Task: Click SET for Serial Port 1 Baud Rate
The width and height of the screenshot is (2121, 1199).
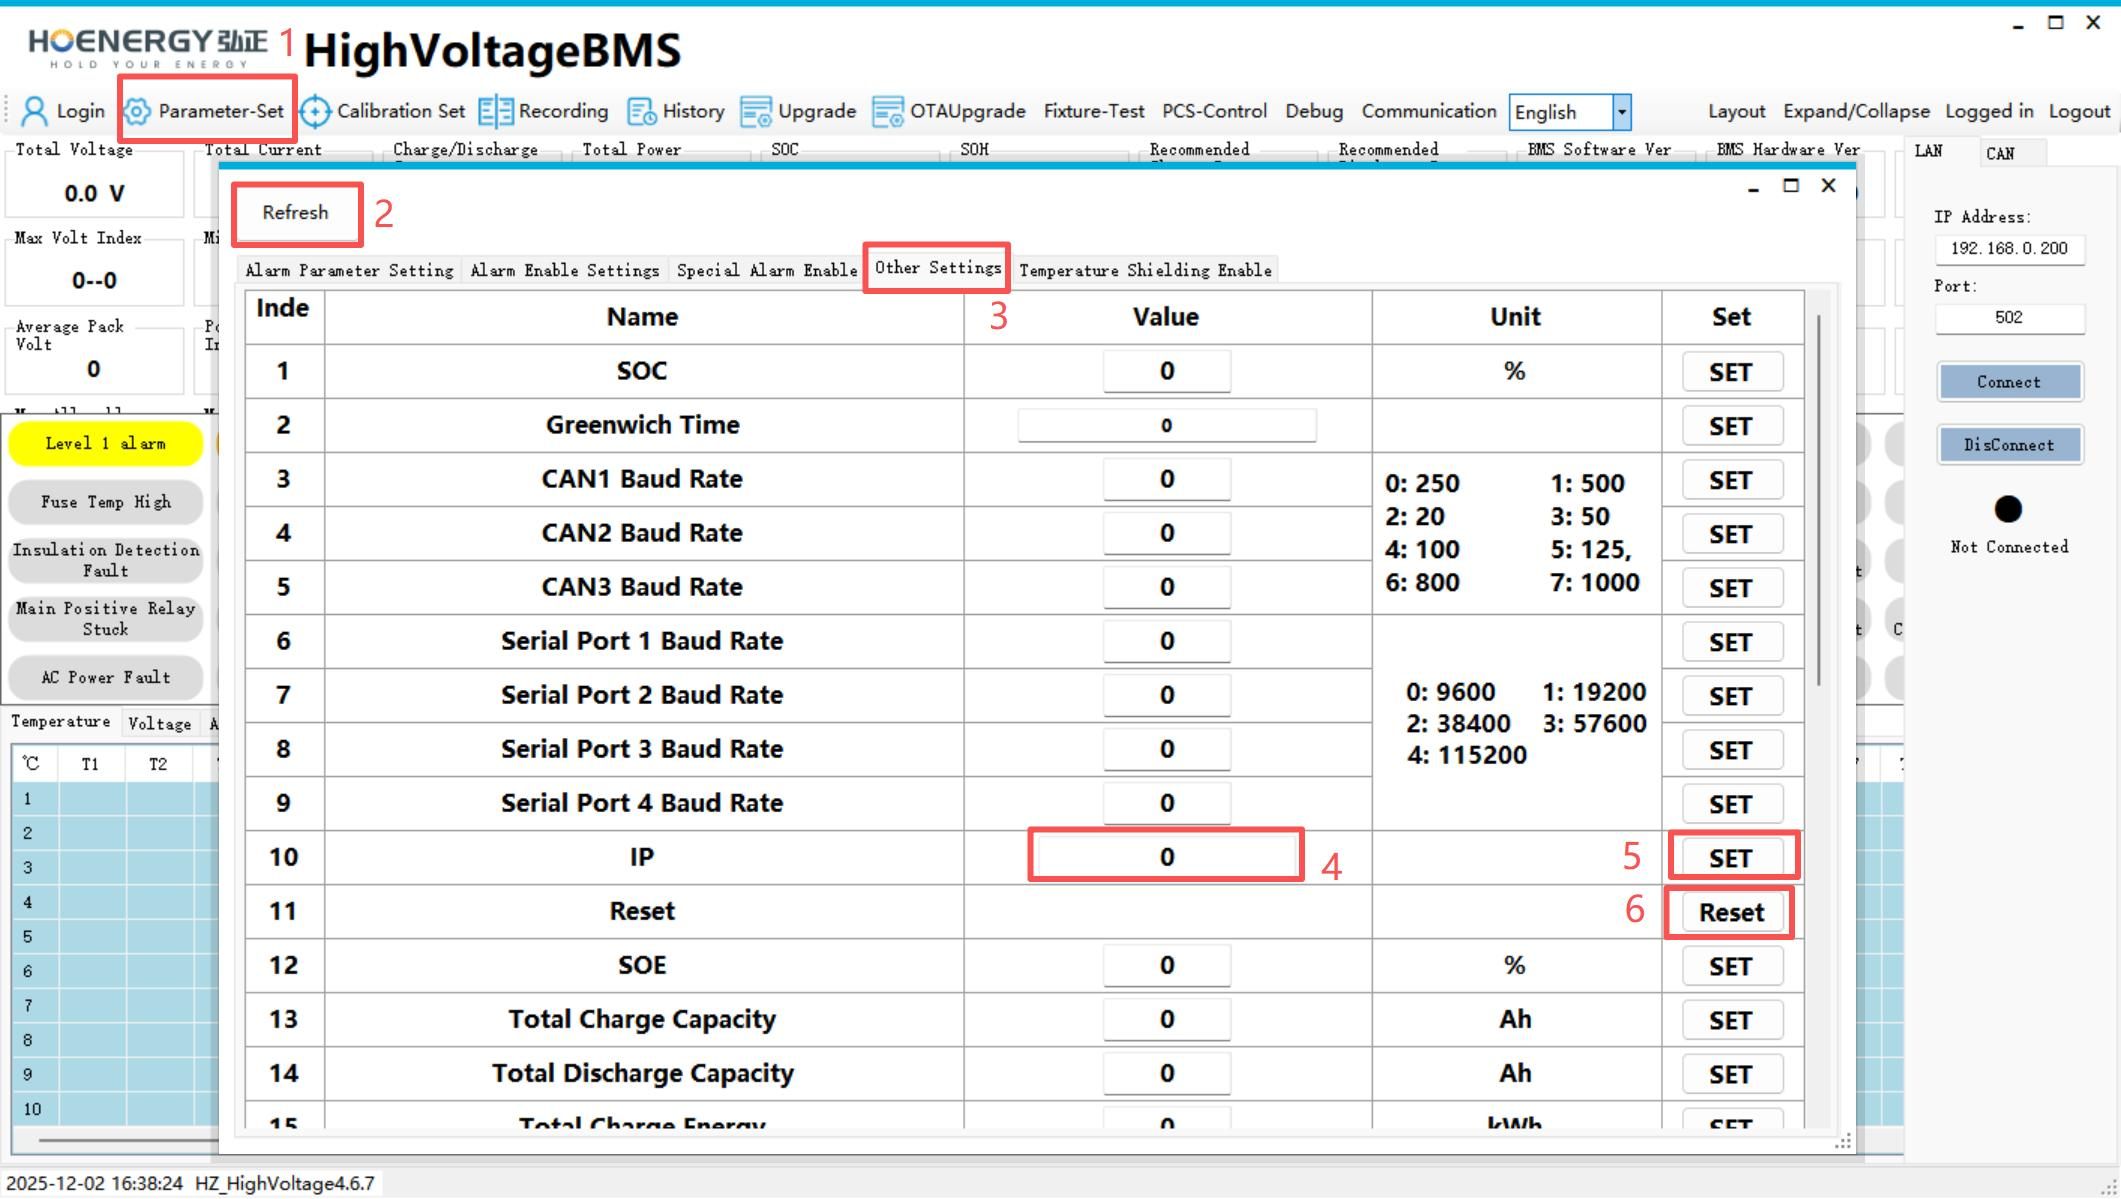Action: [x=1731, y=642]
